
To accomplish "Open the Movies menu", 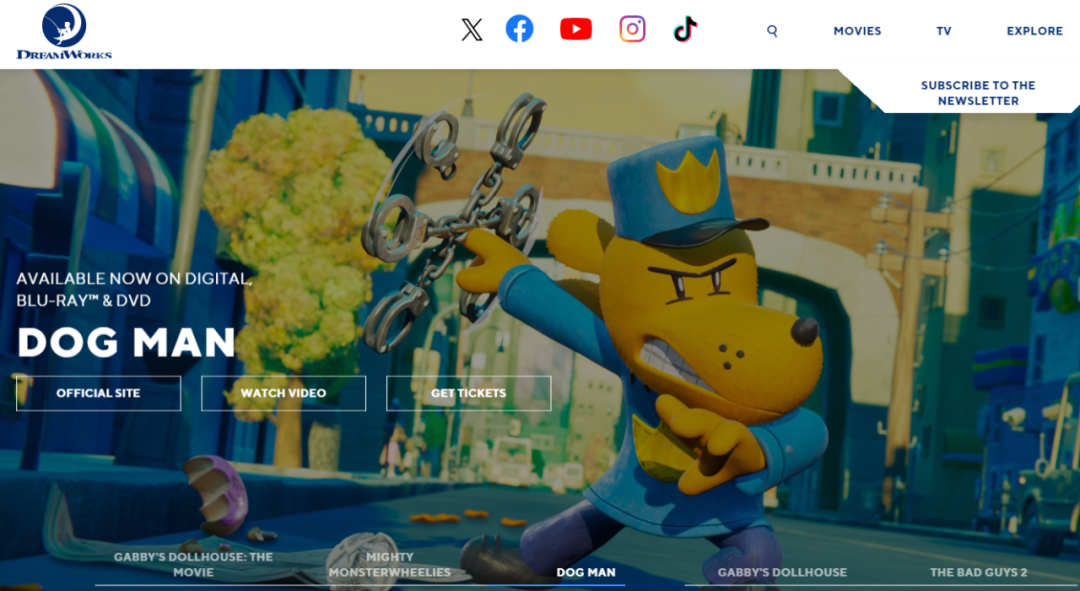I will pos(857,31).
